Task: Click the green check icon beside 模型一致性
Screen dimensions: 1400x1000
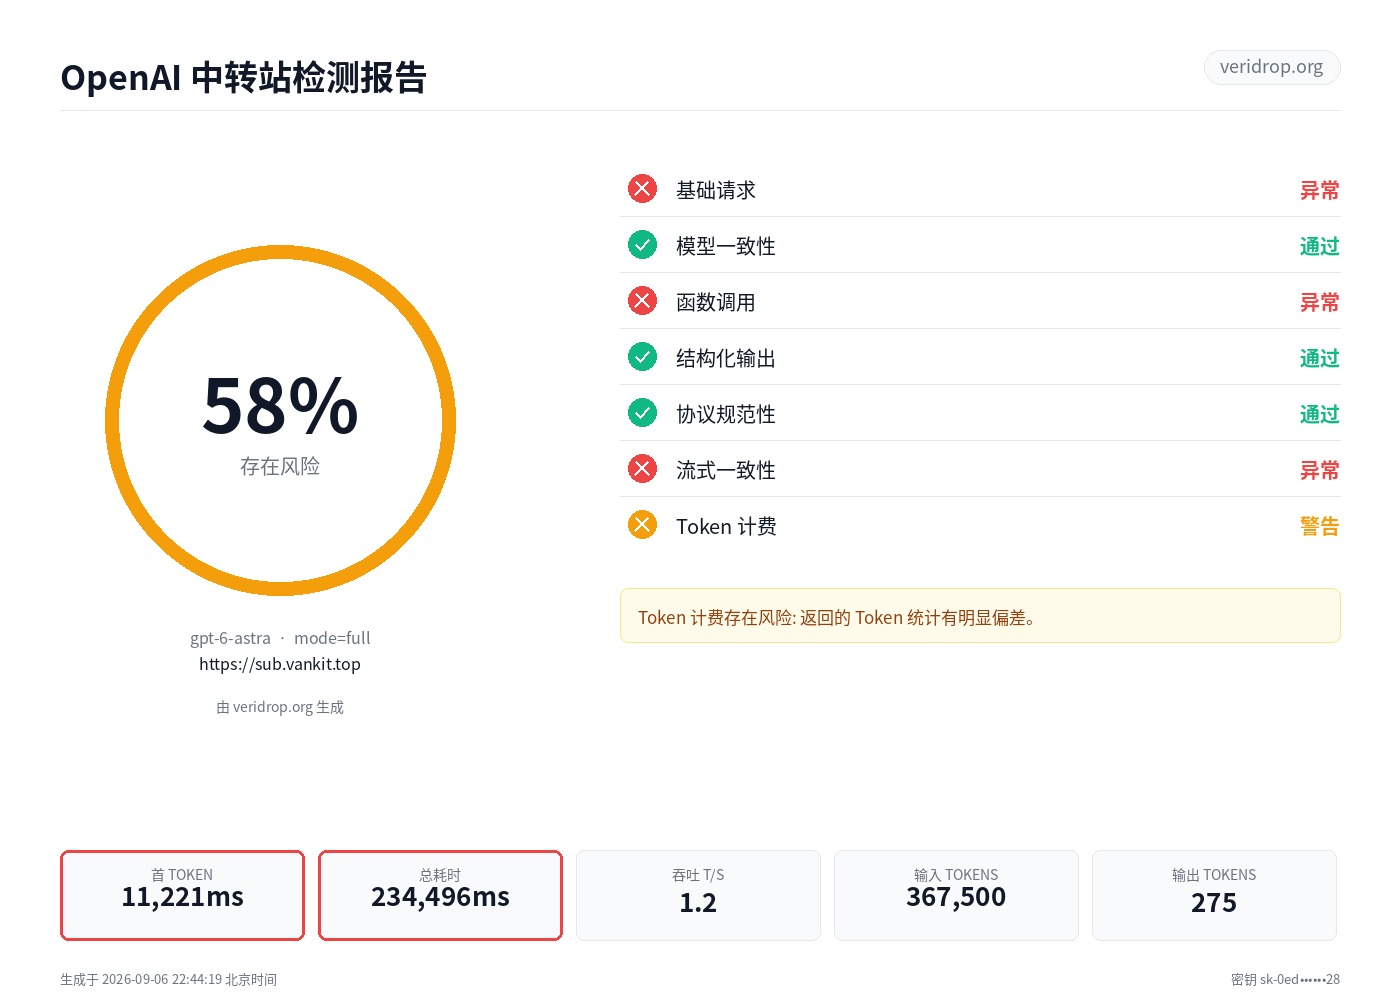Action: (642, 245)
